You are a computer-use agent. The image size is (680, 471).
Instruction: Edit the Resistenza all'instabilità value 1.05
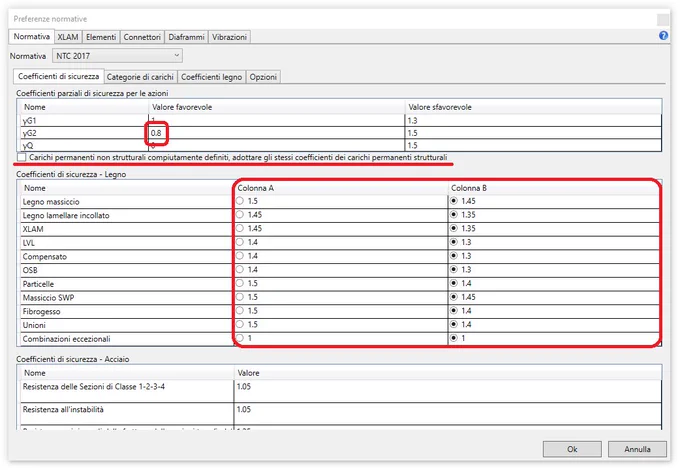tap(448, 414)
